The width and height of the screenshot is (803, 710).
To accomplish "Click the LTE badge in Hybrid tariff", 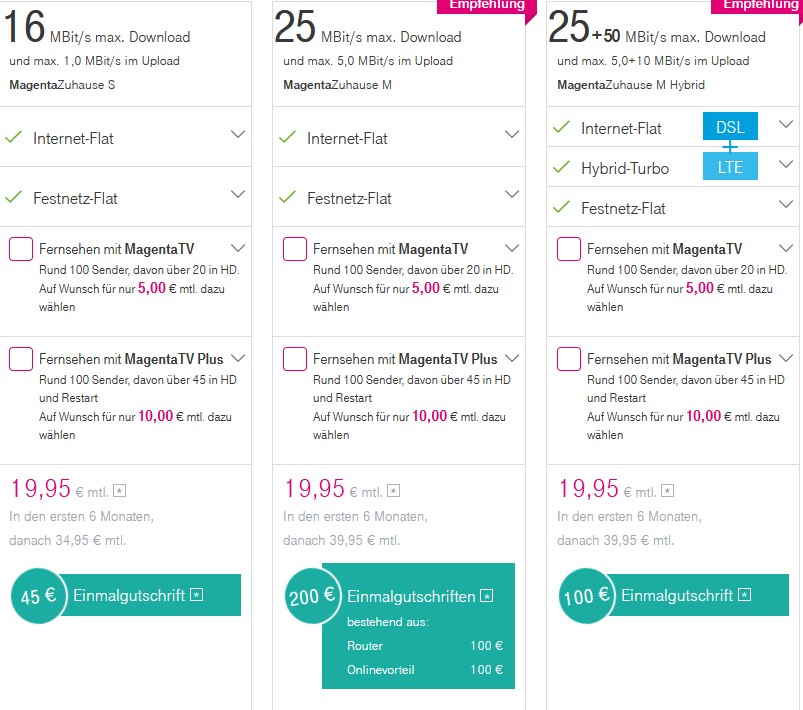I will 730,166.
